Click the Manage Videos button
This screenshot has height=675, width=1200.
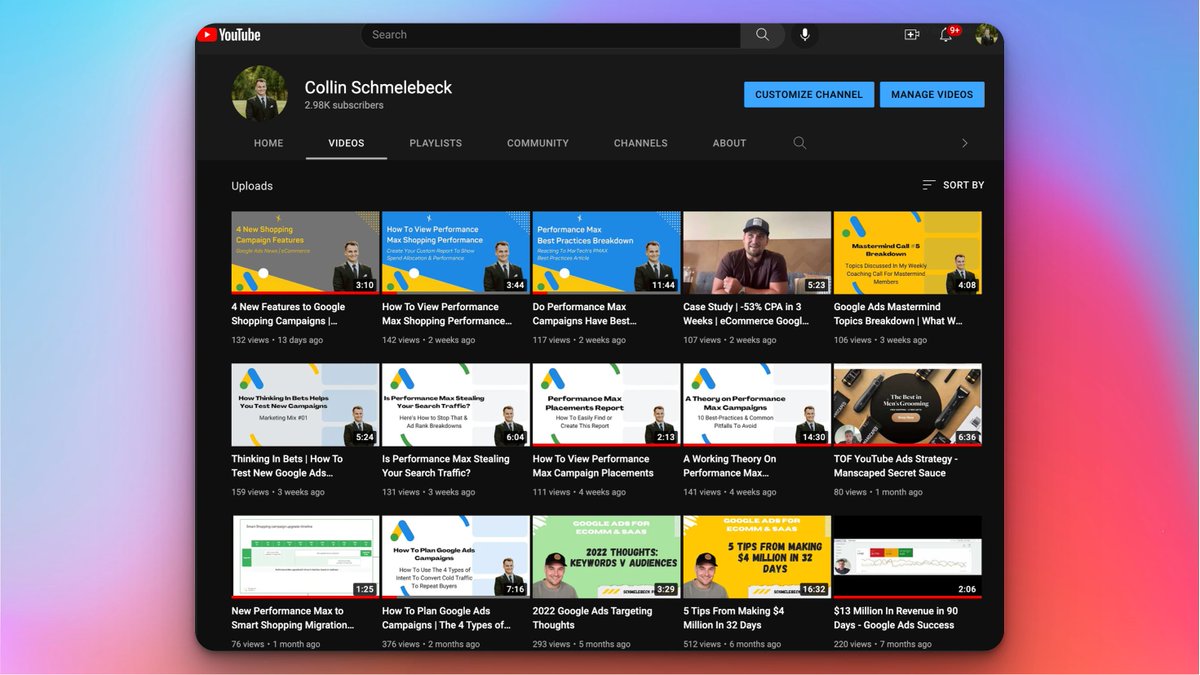932,95
